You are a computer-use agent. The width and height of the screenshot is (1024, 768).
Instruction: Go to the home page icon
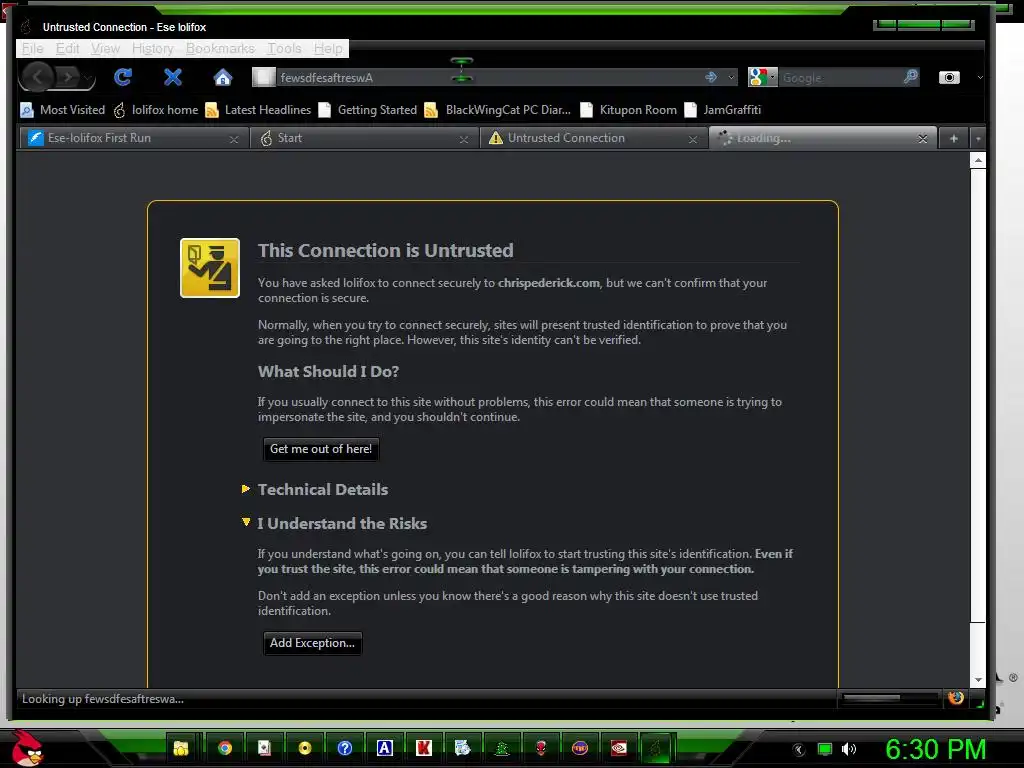tap(223, 77)
